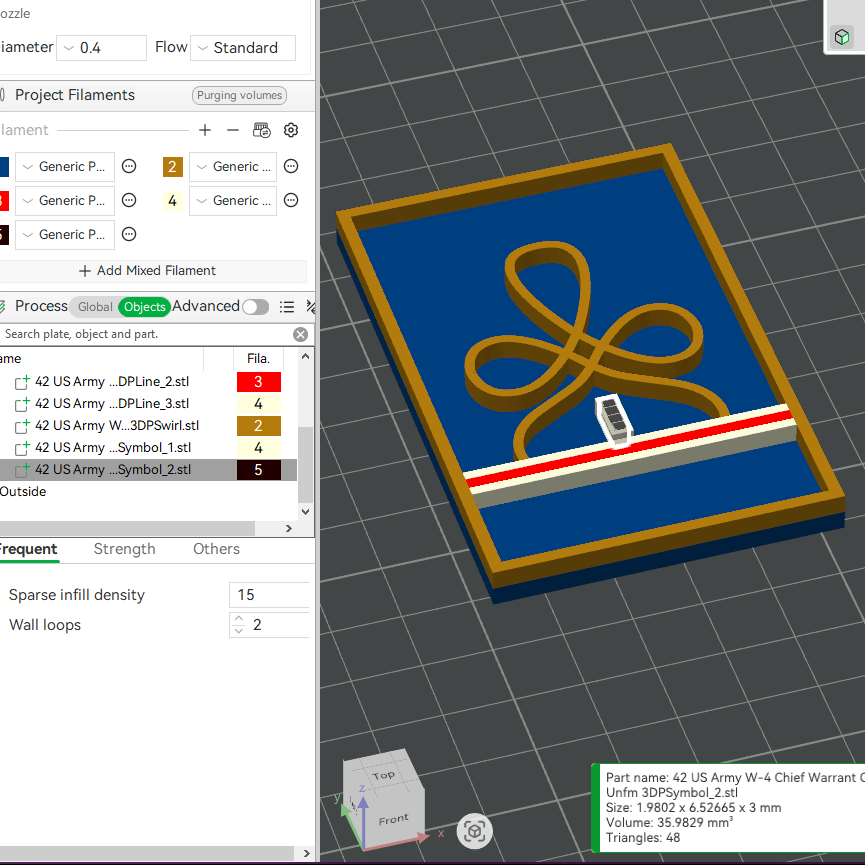Click filament 2 cell of 3DPSwirl.stl
This screenshot has width=865, height=865.
point(259,426)
